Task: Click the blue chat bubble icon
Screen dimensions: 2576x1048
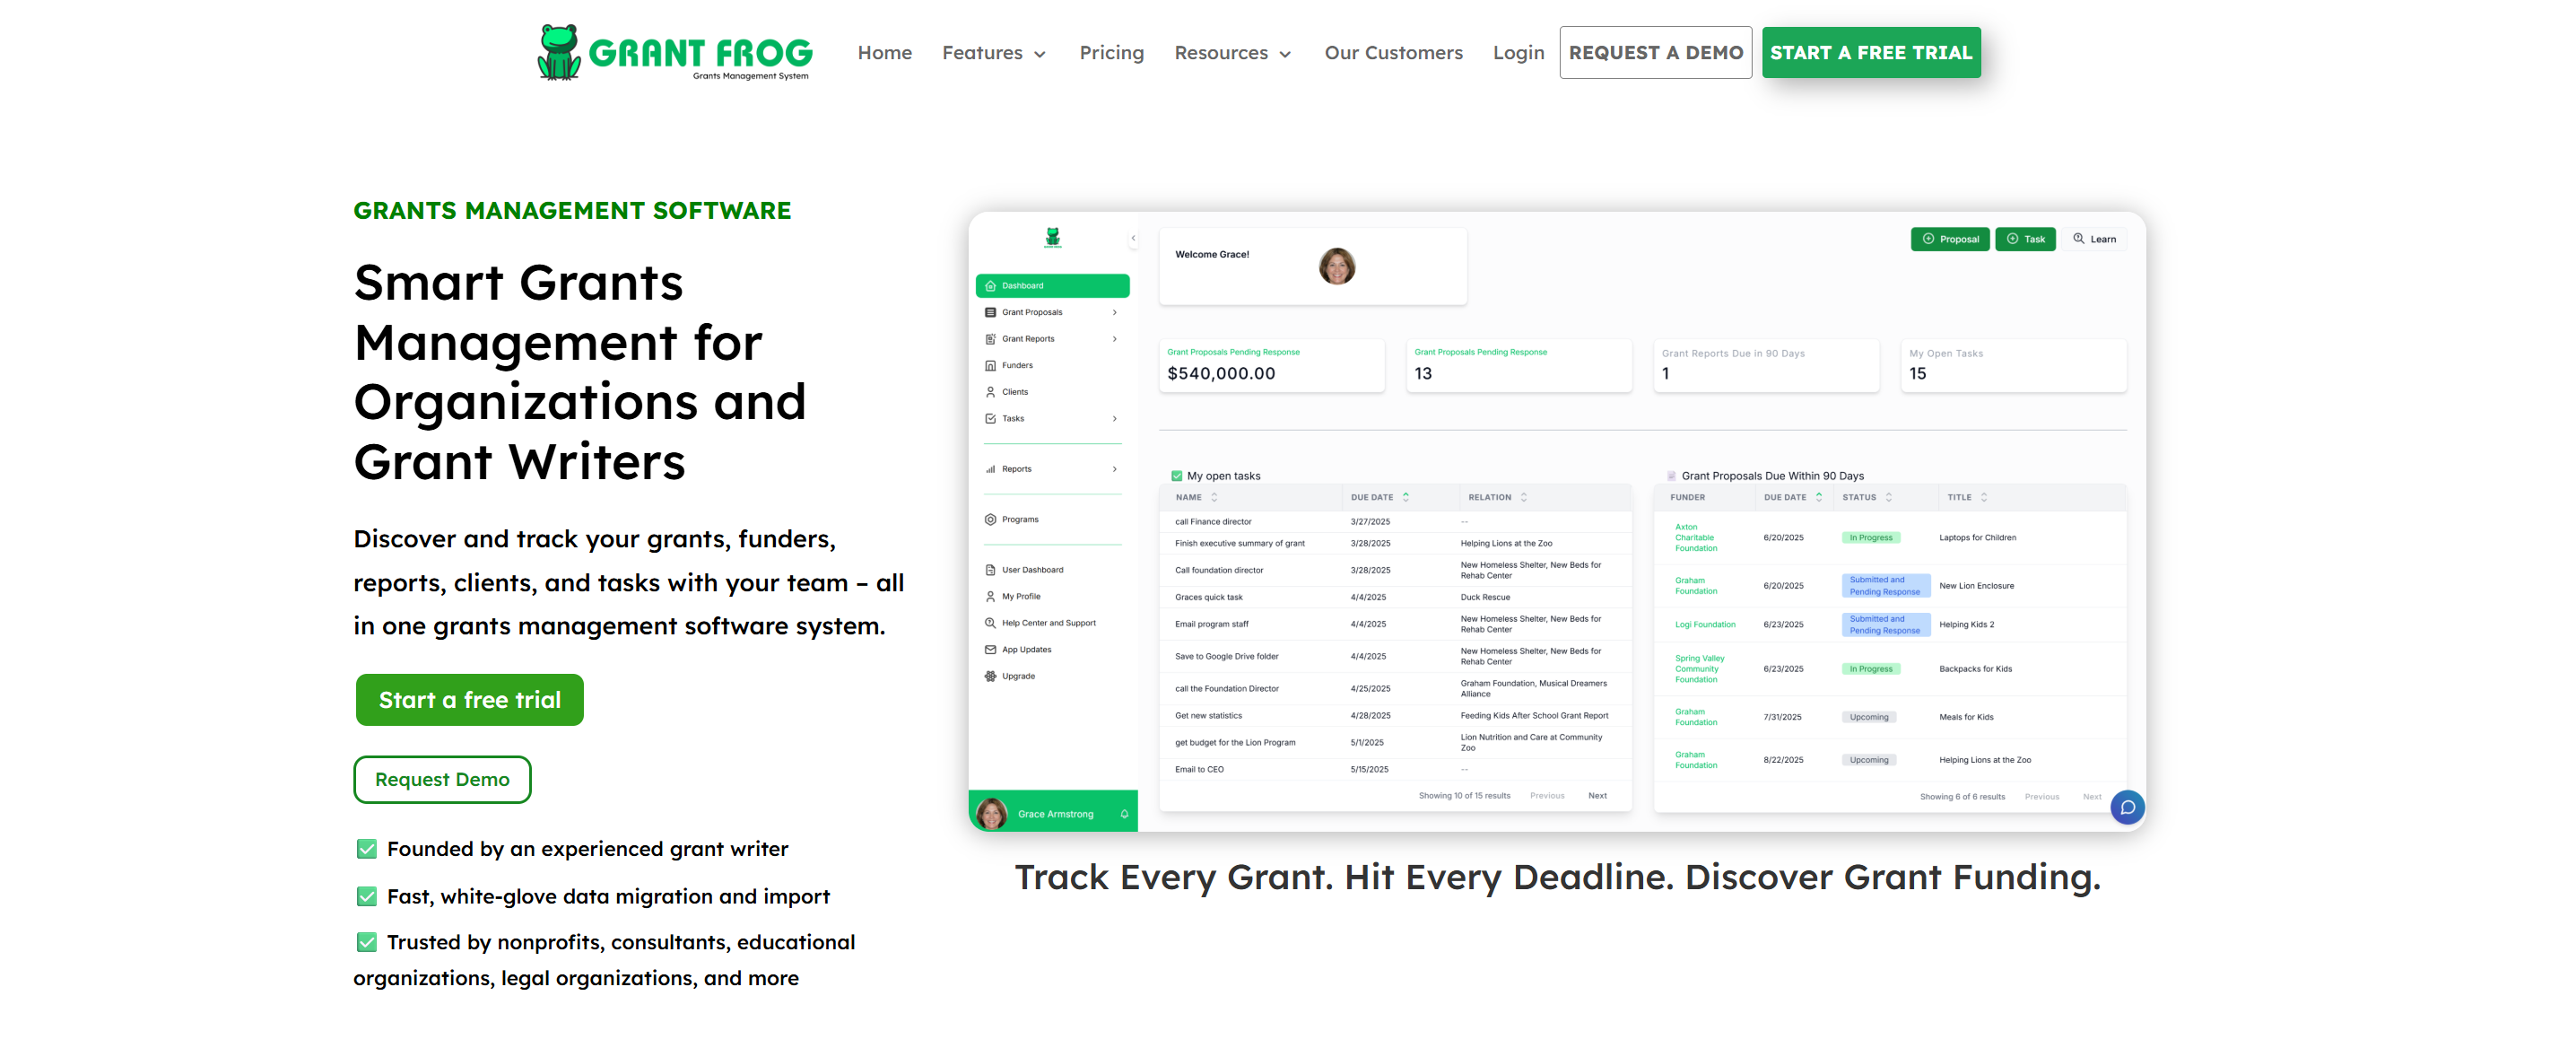Action: pyautogui.click(x=2127, y=806)
